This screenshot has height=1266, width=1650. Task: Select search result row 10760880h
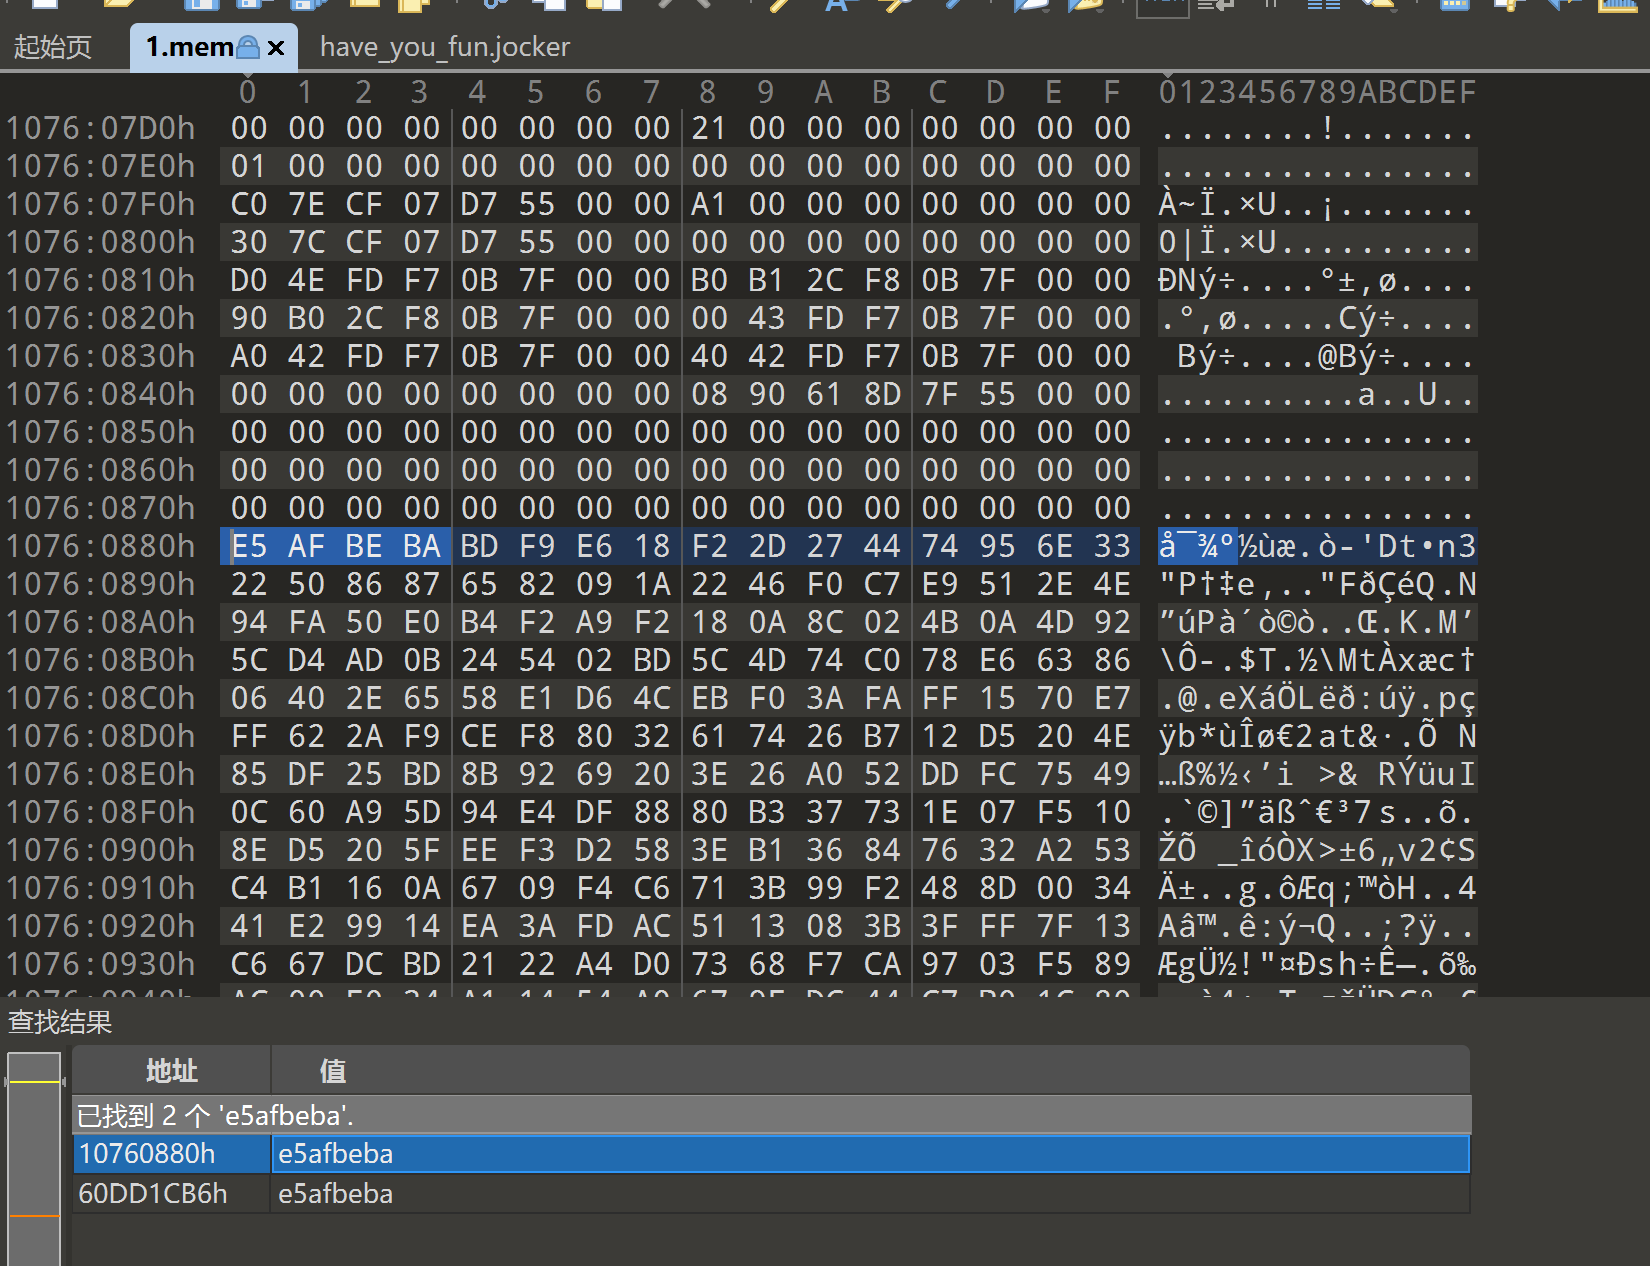click(771, 1154)
